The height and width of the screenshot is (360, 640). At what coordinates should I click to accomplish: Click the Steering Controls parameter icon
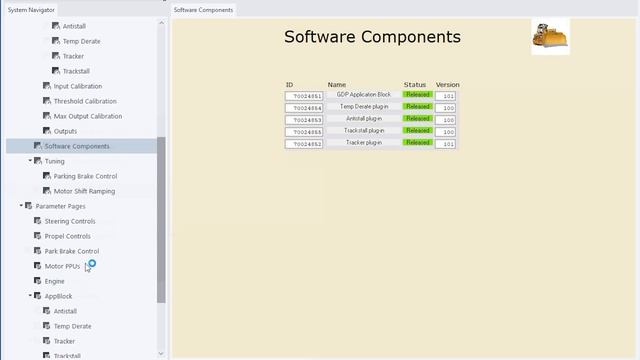tap(38, 221)
